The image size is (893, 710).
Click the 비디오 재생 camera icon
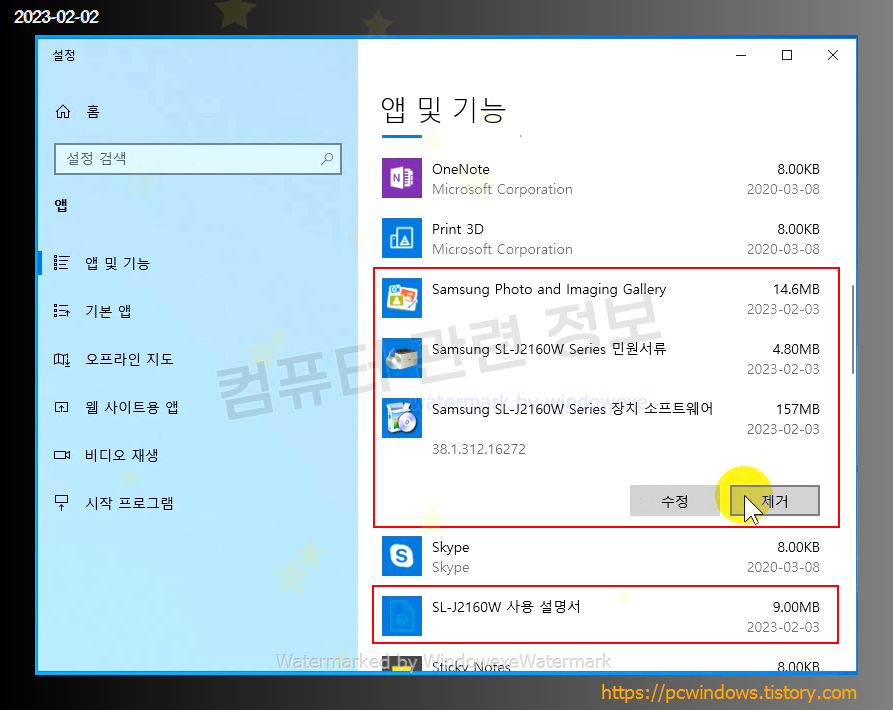(62, 455)
